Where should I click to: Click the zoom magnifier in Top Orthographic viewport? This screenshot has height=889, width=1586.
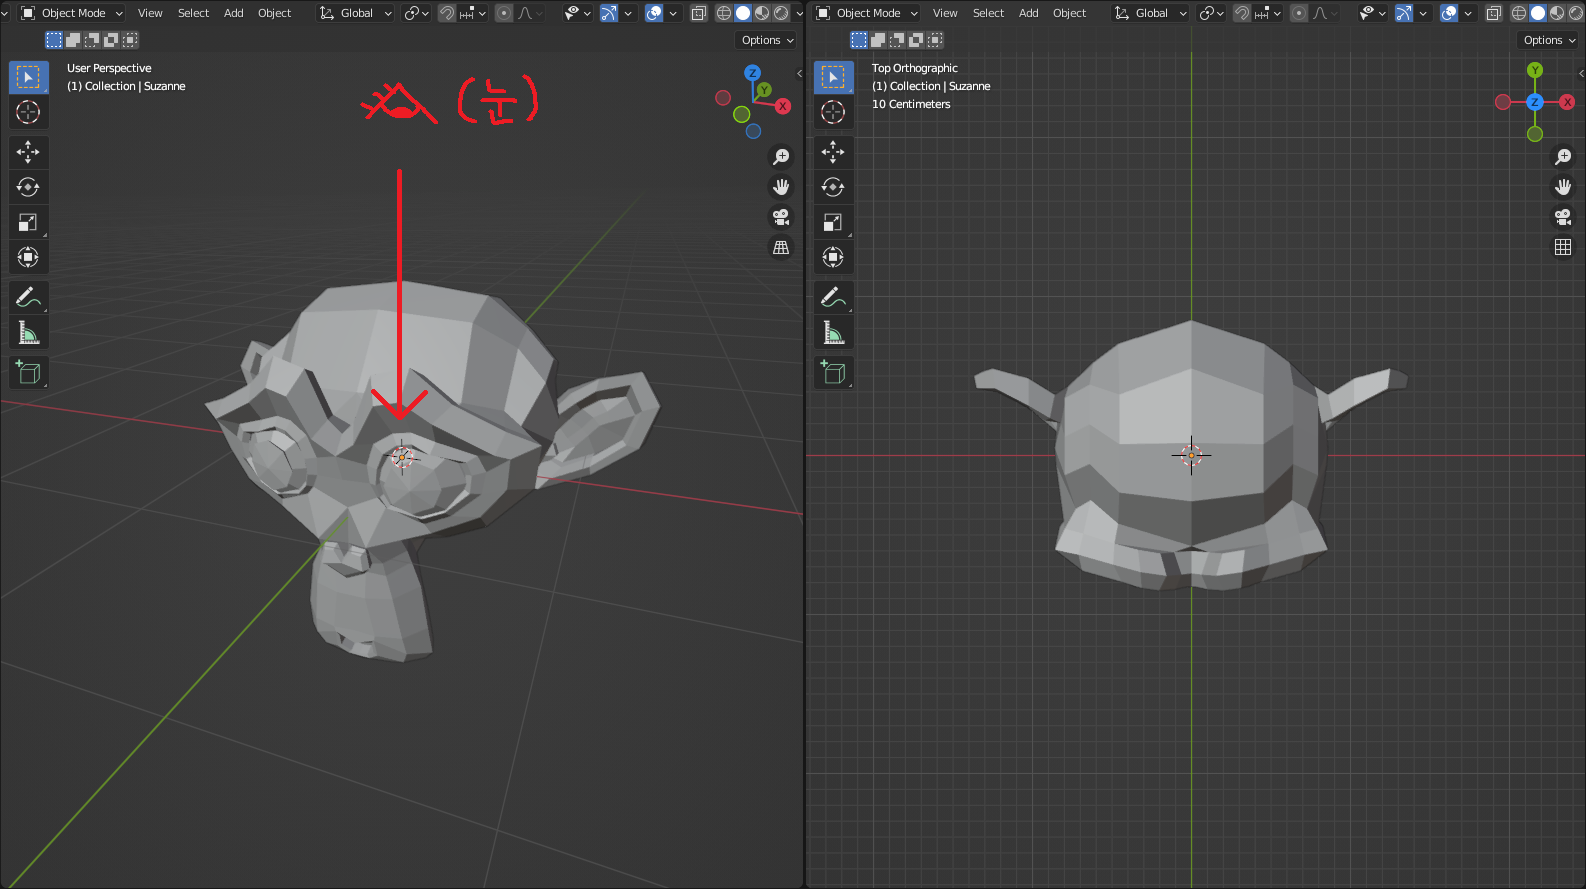click(x=1563, y=157)
